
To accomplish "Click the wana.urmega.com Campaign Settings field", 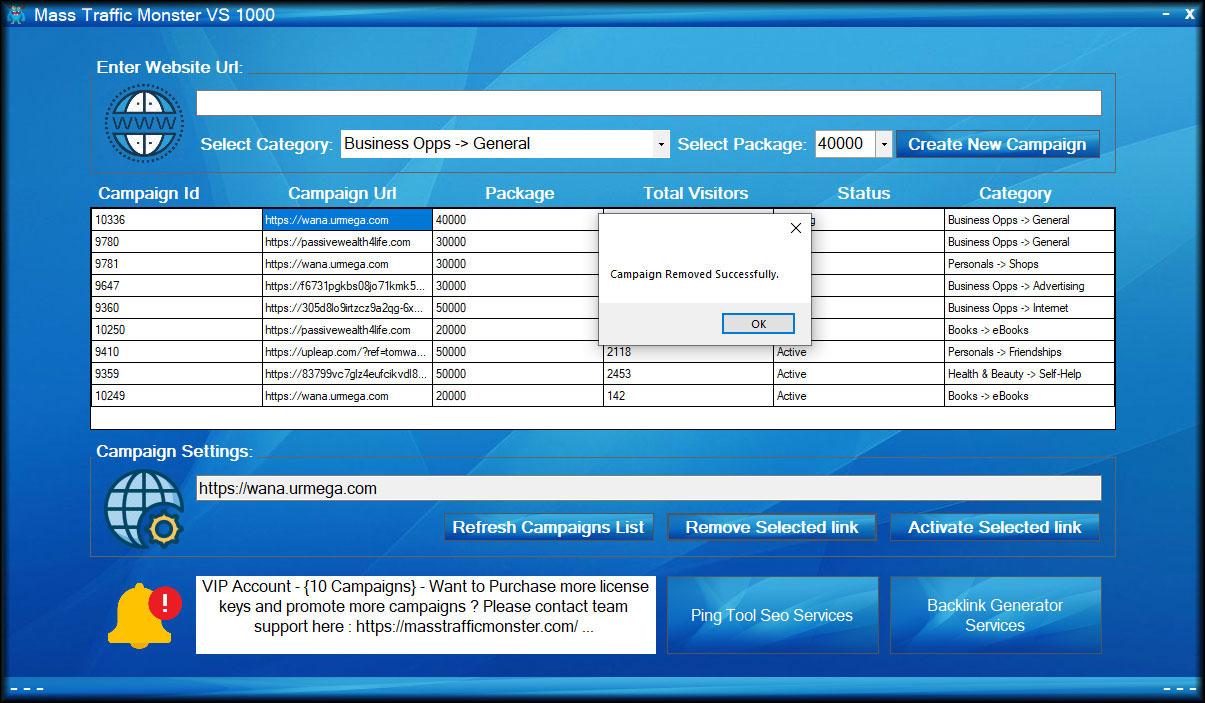I will 648,488.
